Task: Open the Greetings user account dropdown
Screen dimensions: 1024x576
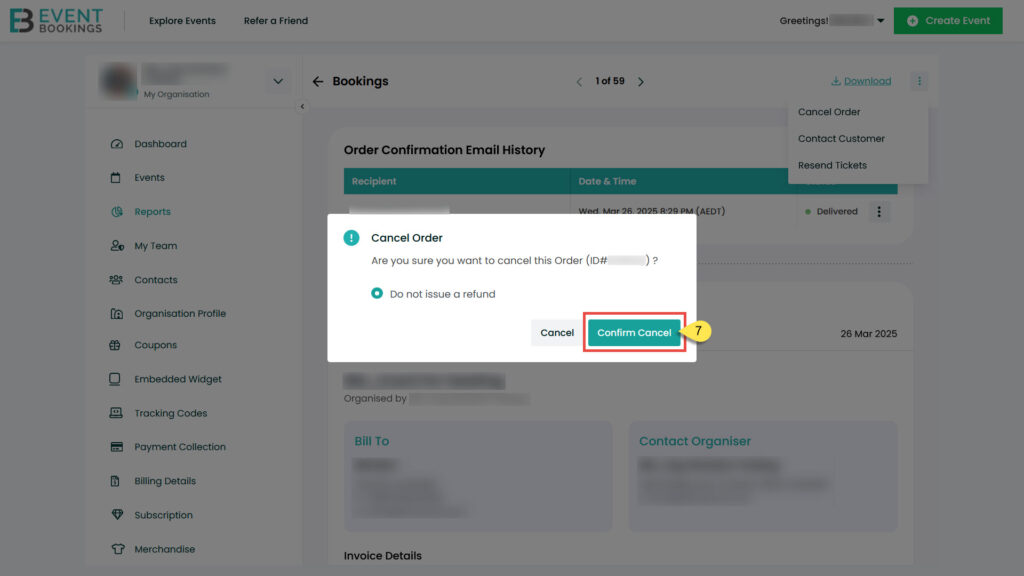Action: pos(880,21)
